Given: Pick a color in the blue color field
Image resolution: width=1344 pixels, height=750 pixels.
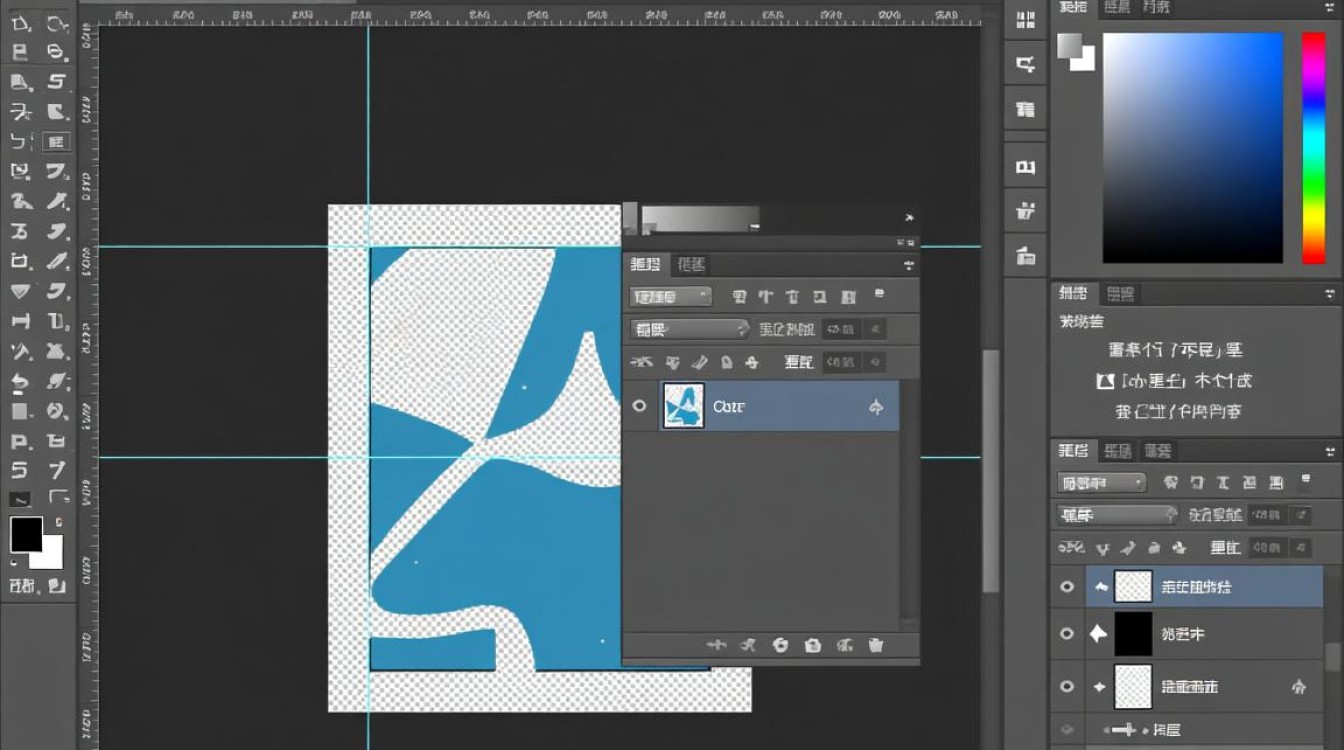Looking at the screenshot, I should coord(1192,148).
